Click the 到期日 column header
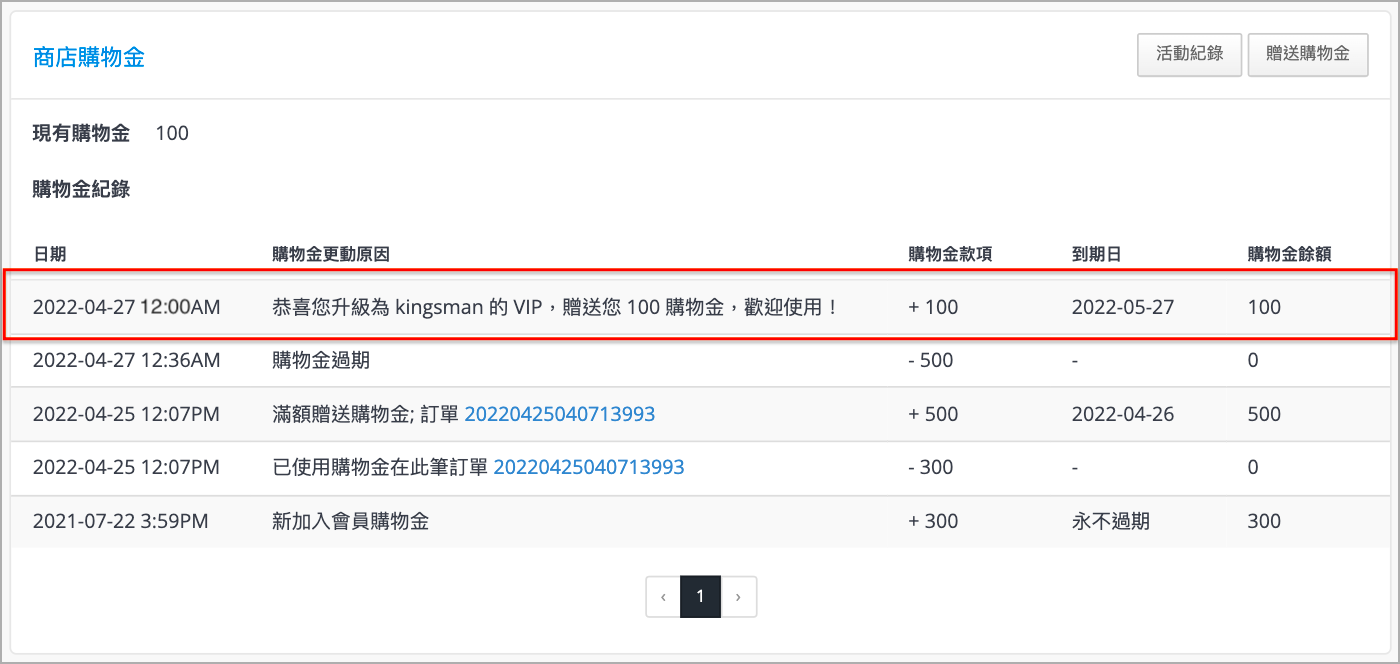 1096,254
